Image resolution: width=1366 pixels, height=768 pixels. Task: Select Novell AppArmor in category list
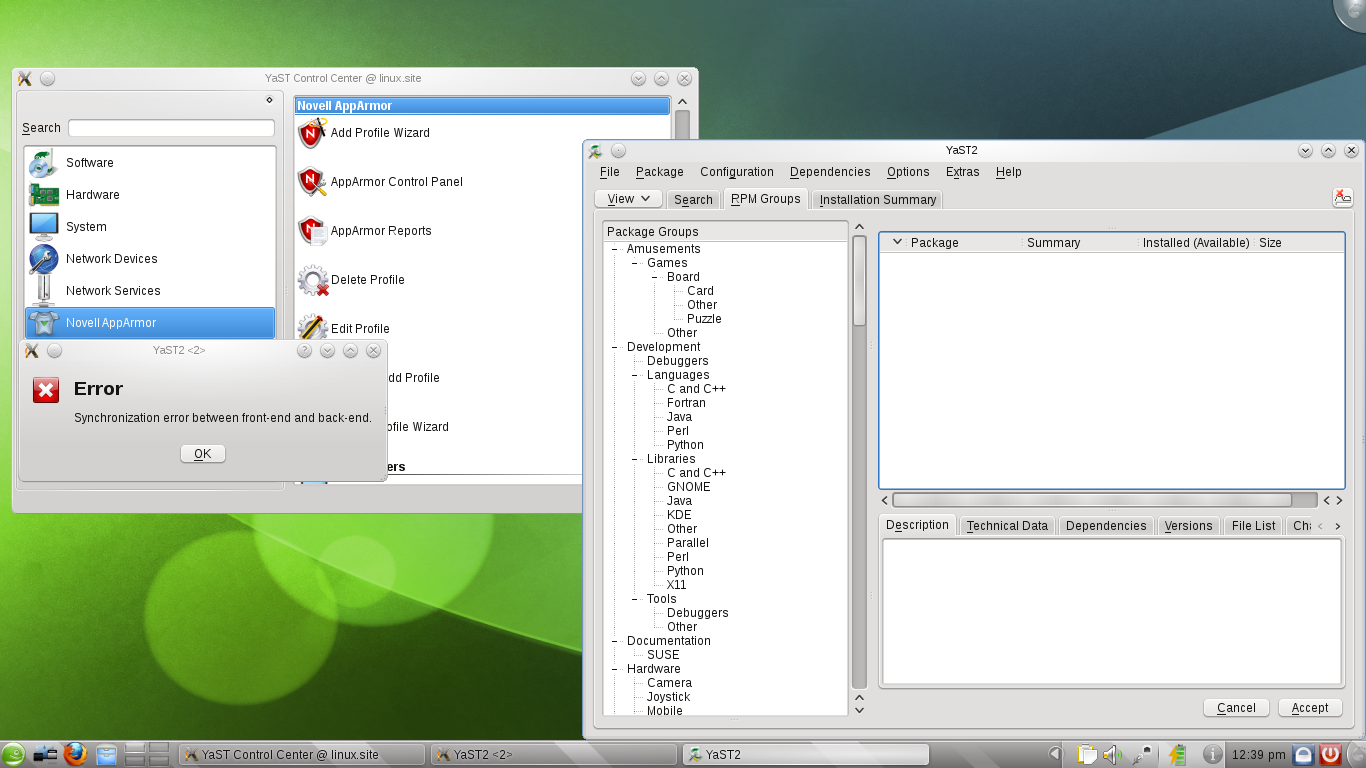click(x=150, y=323)
